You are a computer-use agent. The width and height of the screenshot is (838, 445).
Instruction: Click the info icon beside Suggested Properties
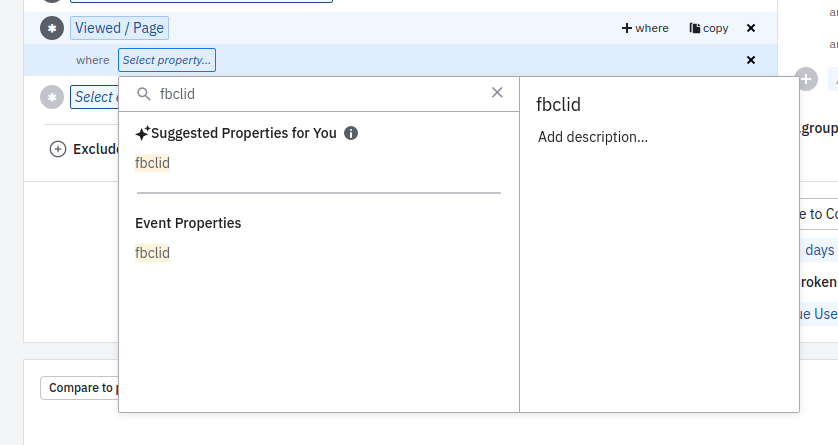tap(351, 133)
